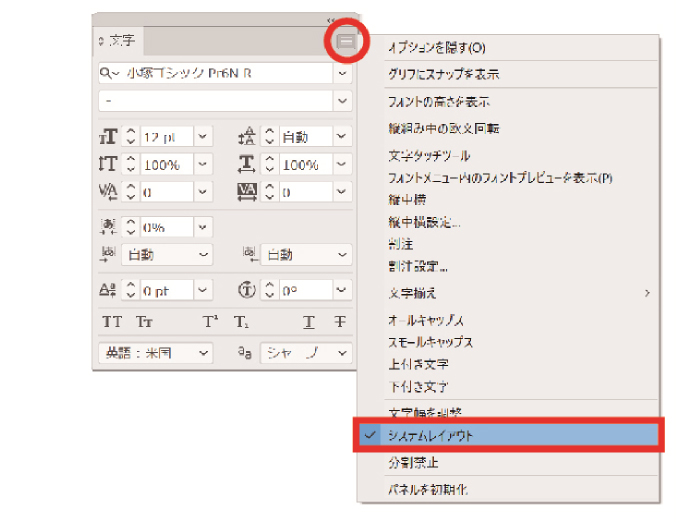Uncheck システムレイアウト menu item
This screenshot has height=522, width=690.
coord(509,435)
